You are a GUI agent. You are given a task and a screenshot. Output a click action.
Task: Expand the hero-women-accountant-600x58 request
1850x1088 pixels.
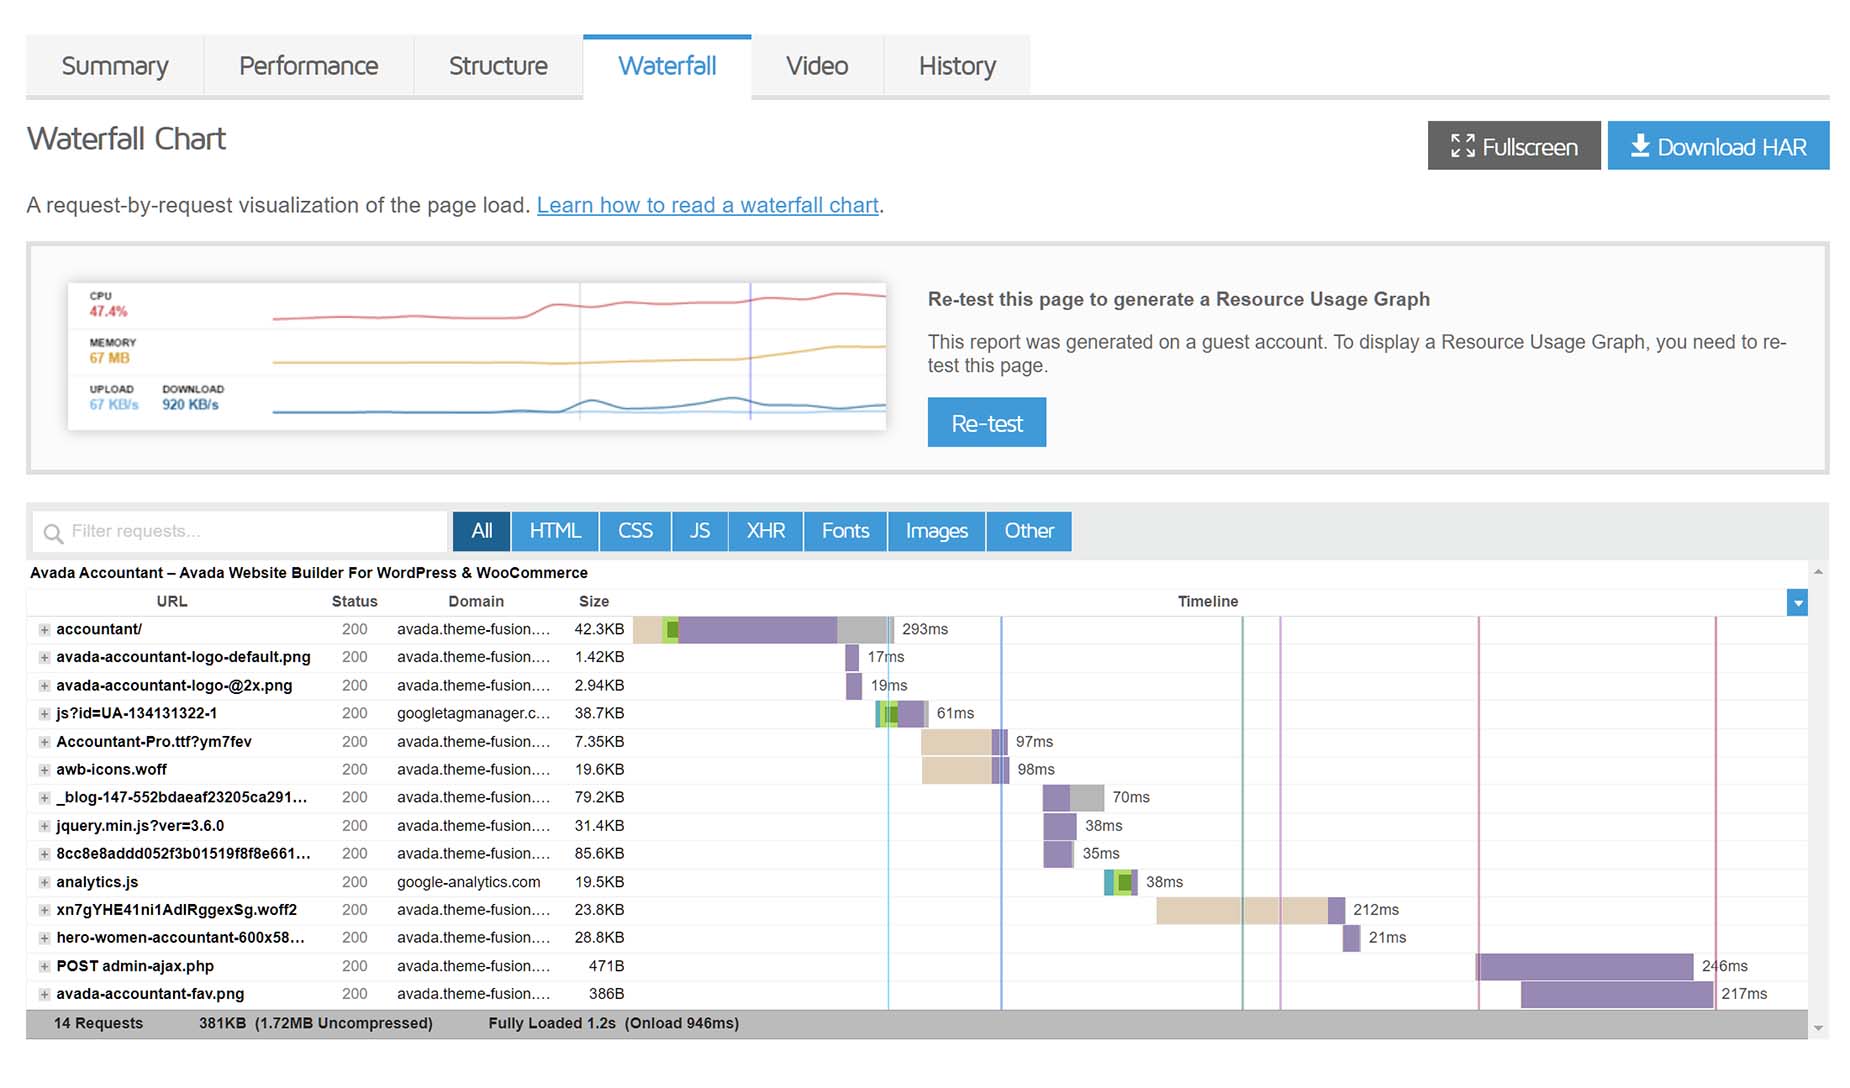[44, 938]
